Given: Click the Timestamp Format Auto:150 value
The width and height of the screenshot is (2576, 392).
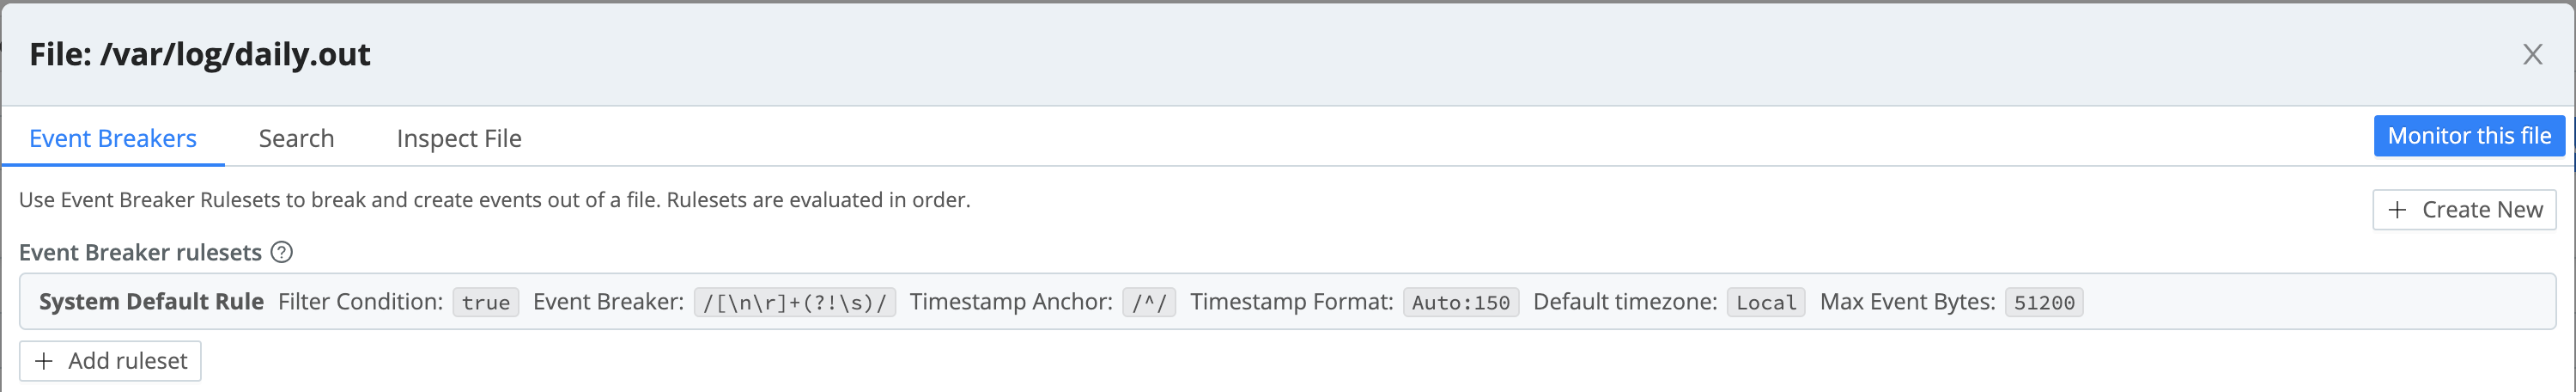Looking at the screenshot, I should [x=1460, y=303].
